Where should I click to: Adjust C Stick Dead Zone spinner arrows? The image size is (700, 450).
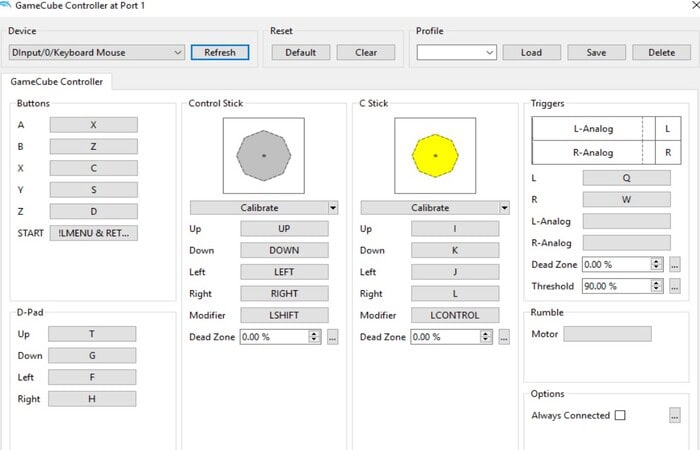486,337
